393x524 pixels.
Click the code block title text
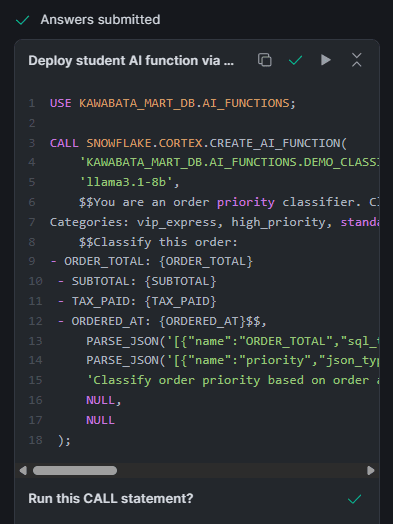[131, 60]
